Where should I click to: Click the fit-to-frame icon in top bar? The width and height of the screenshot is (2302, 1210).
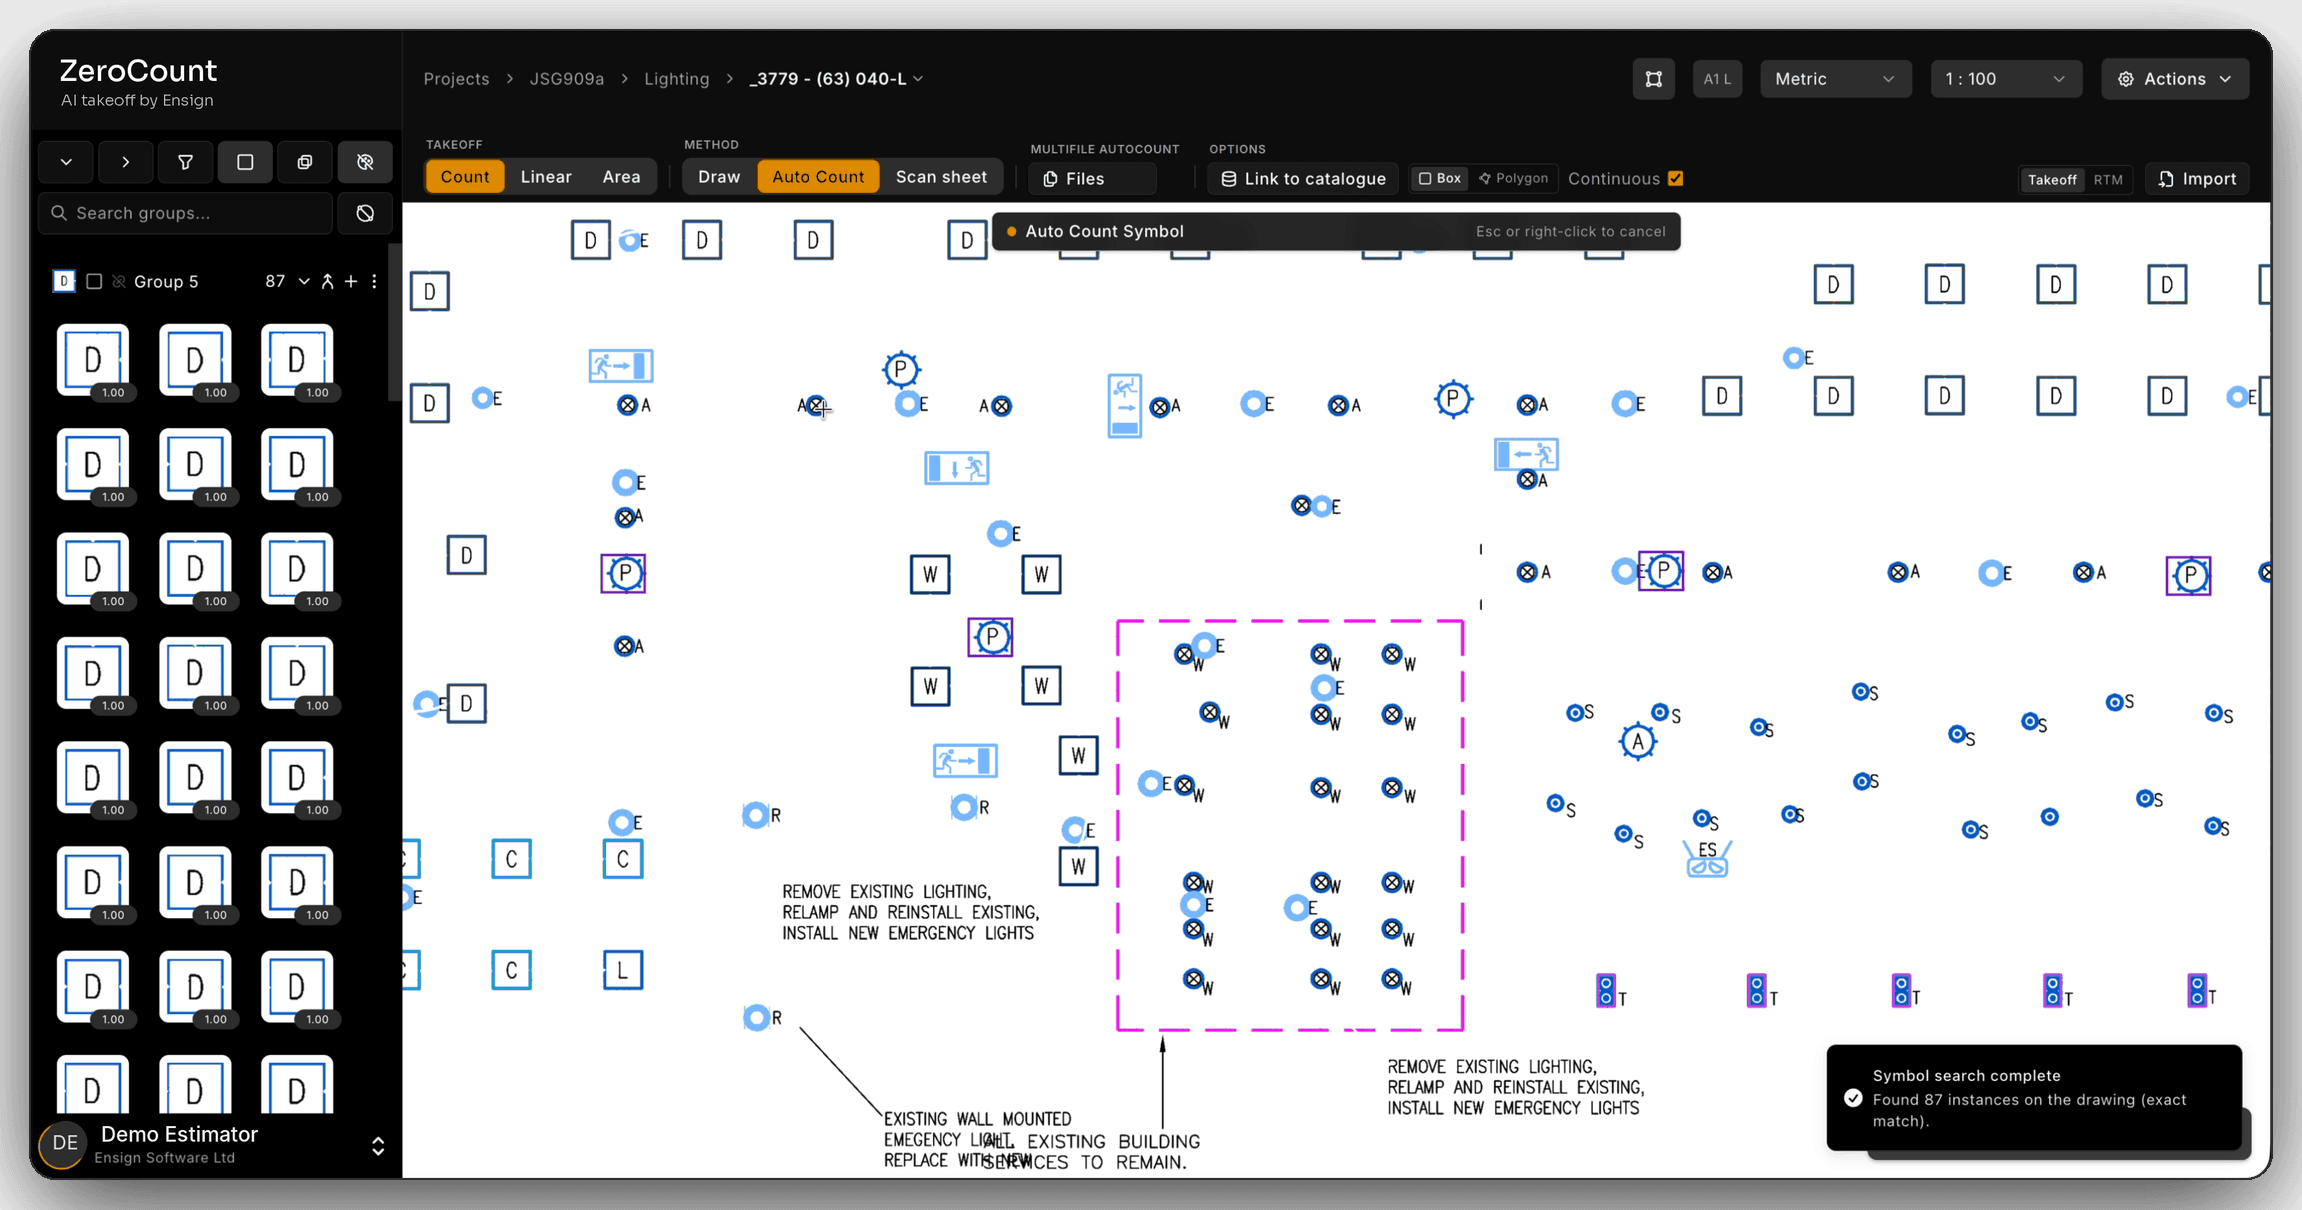(x=1654, y=79)
